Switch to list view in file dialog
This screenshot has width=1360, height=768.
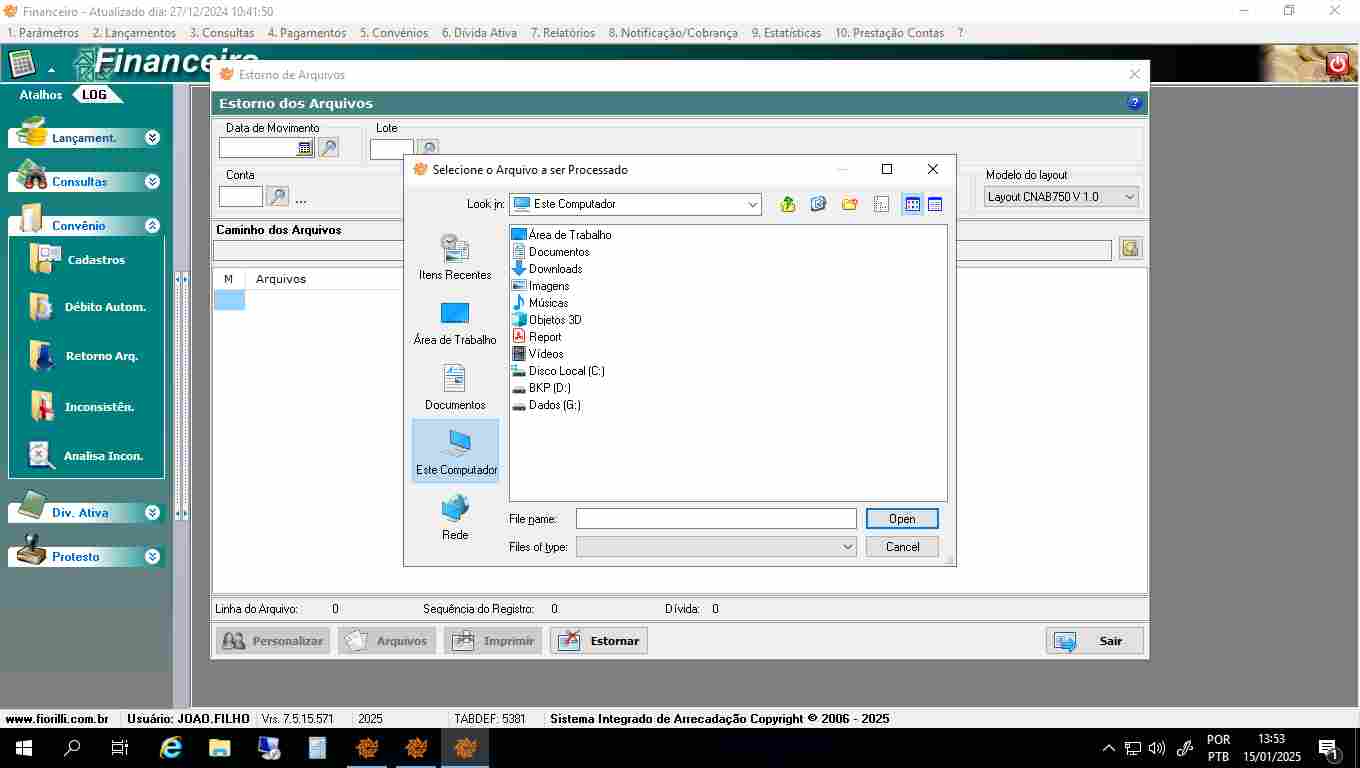point(912,204)
